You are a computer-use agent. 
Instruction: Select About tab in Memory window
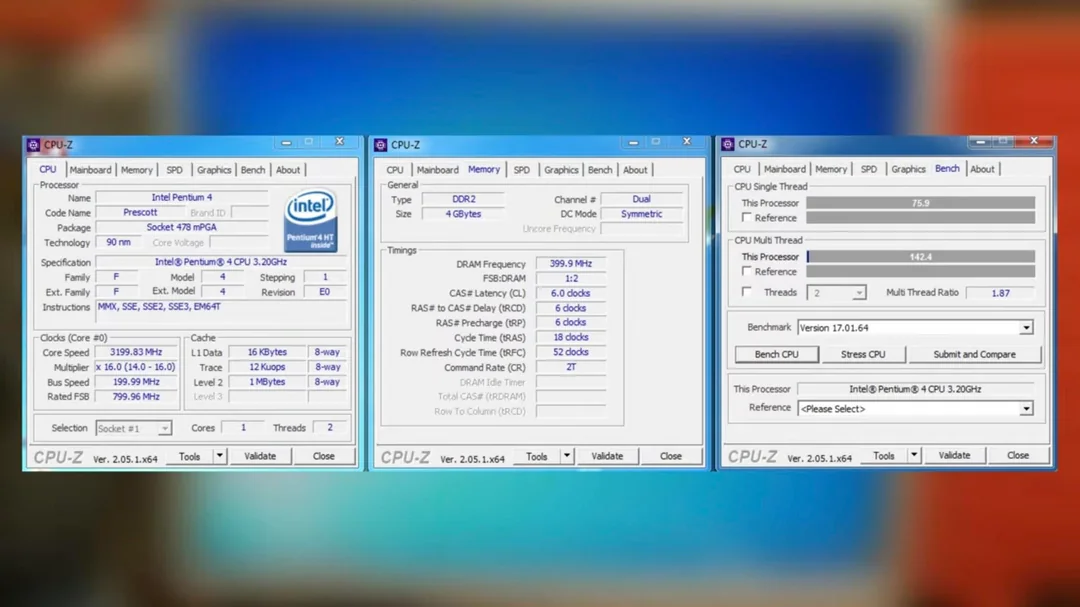[635, 170]
